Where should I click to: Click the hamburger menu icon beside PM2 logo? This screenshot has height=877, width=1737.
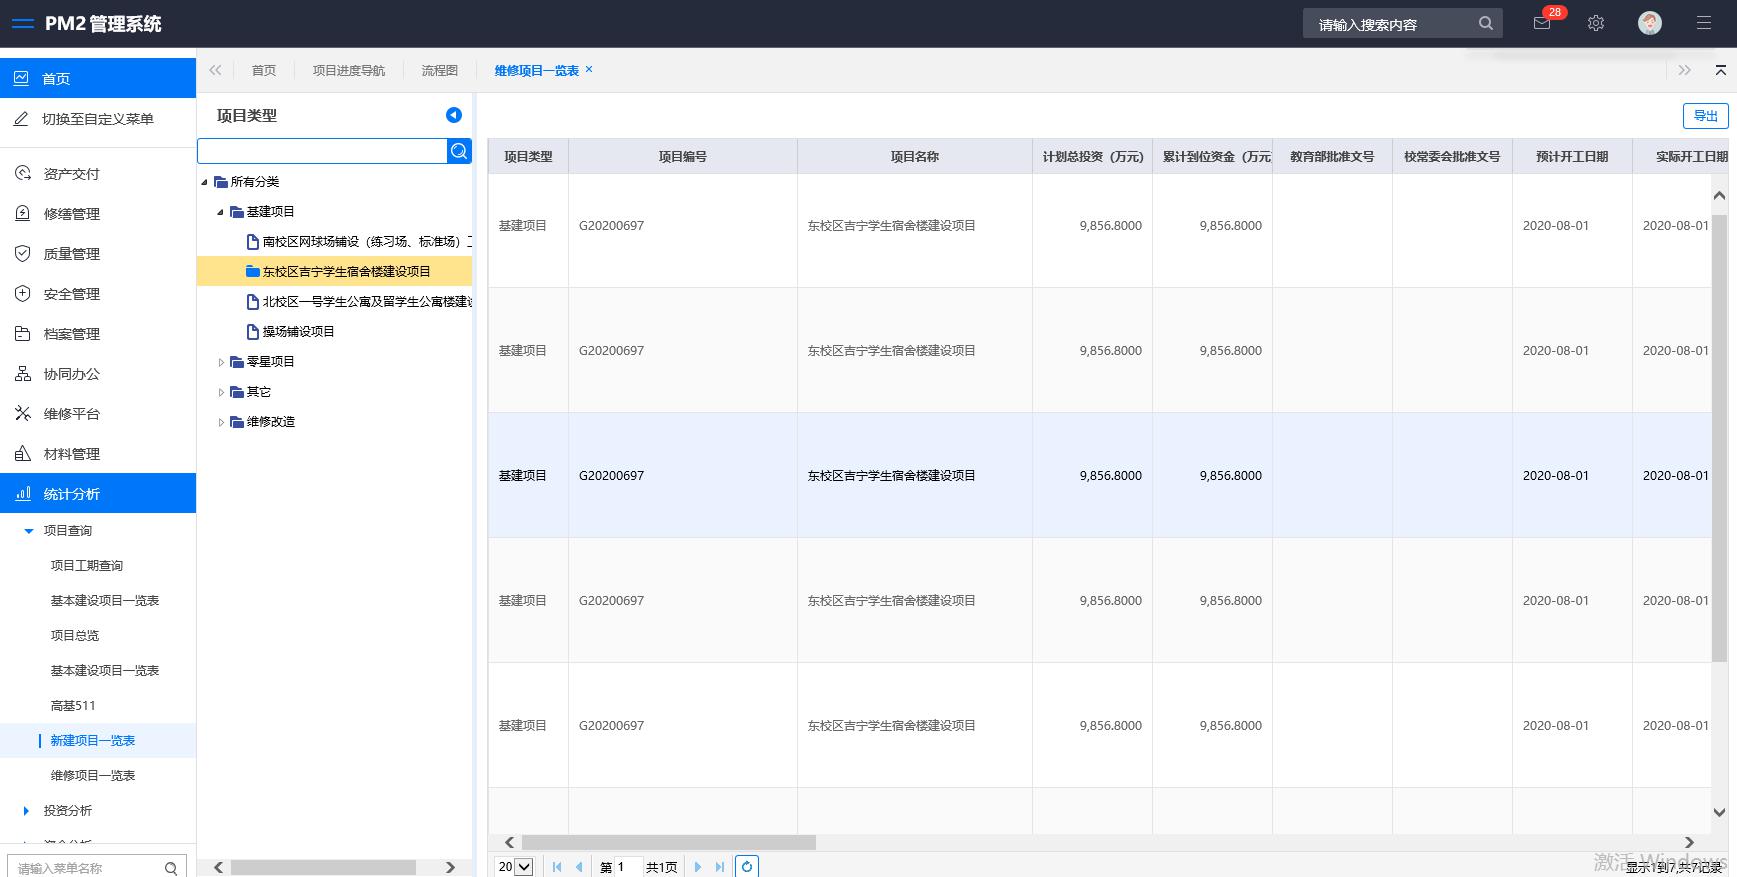[x=22, y=24]
